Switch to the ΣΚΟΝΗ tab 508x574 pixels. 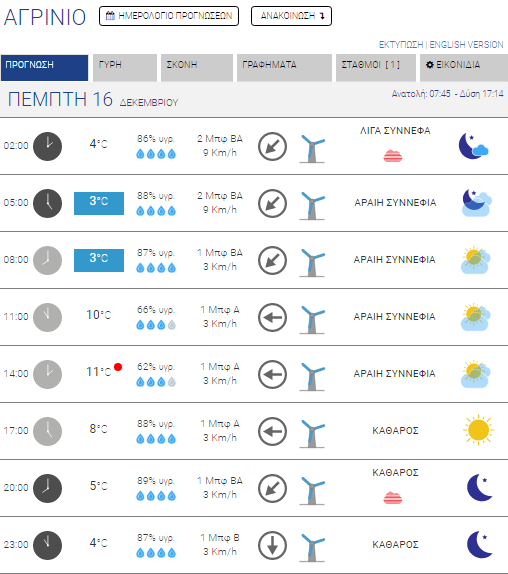[x=197, y=68]
